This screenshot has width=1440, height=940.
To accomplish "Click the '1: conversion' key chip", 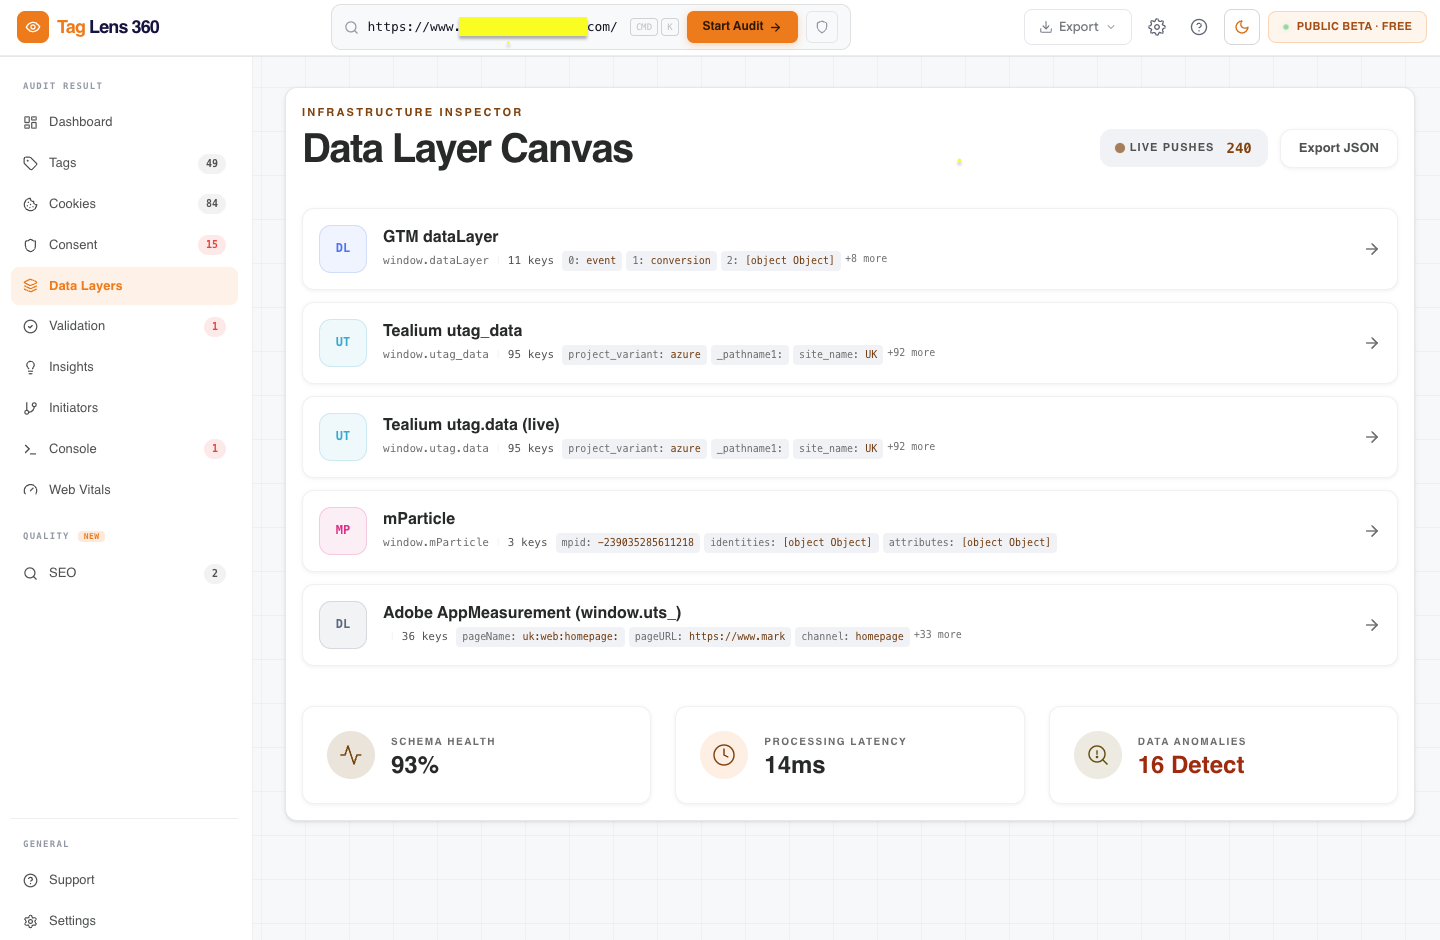I will pyautogui.click(x=671, y=260).
